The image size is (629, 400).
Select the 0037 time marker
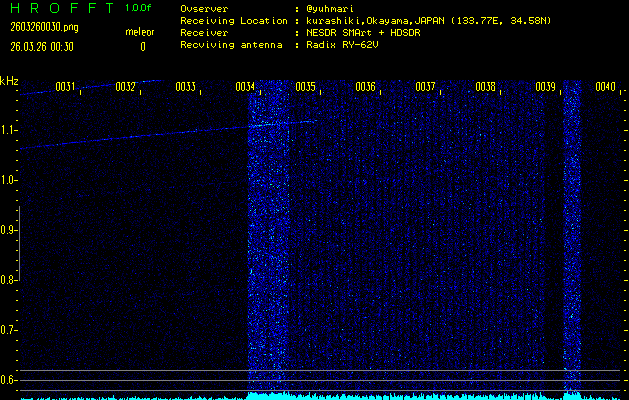pos(425,88)
